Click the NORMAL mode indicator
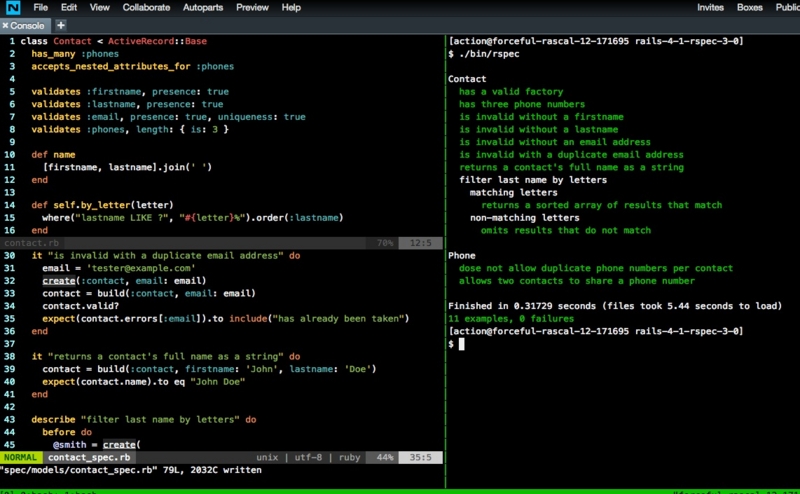The height and width of the screenshot is (494, 800). [20, 457]
